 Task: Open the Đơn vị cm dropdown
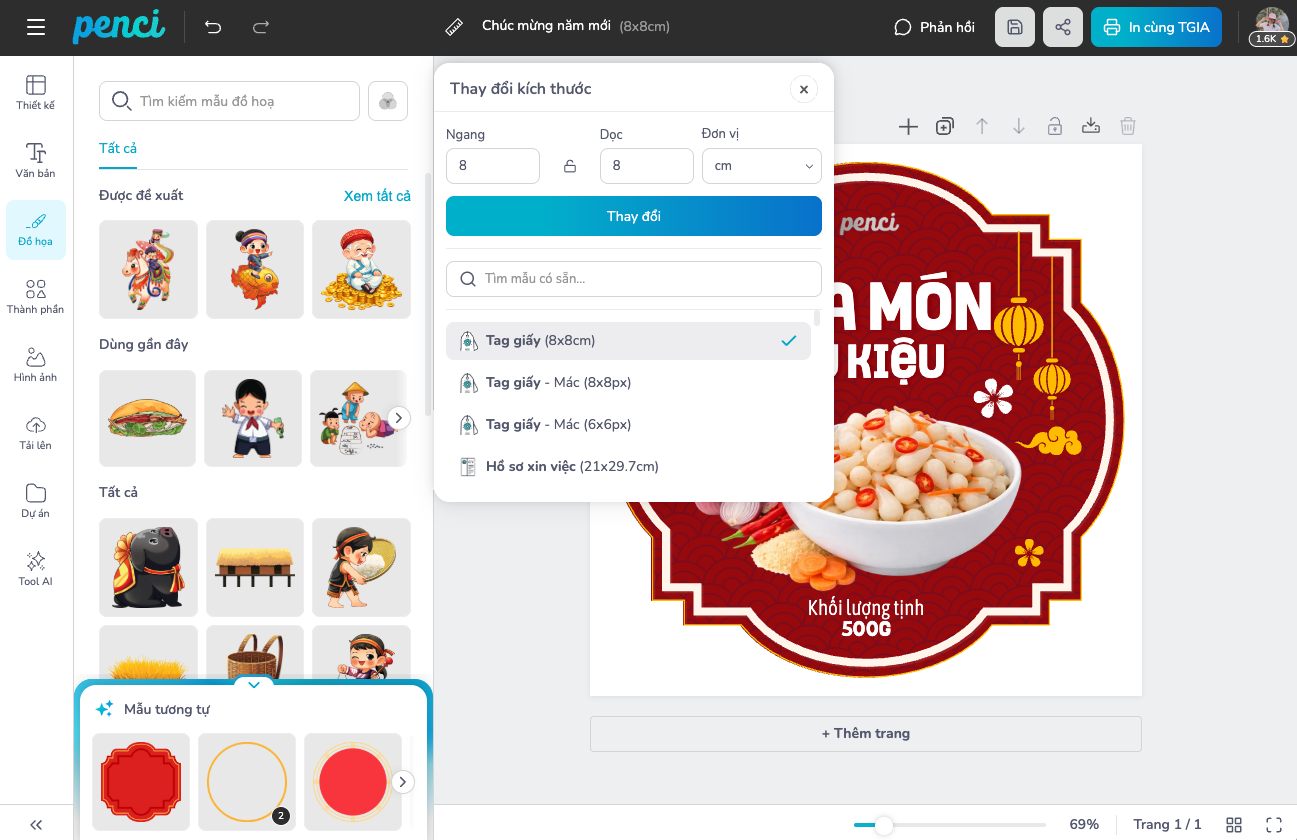761,166
